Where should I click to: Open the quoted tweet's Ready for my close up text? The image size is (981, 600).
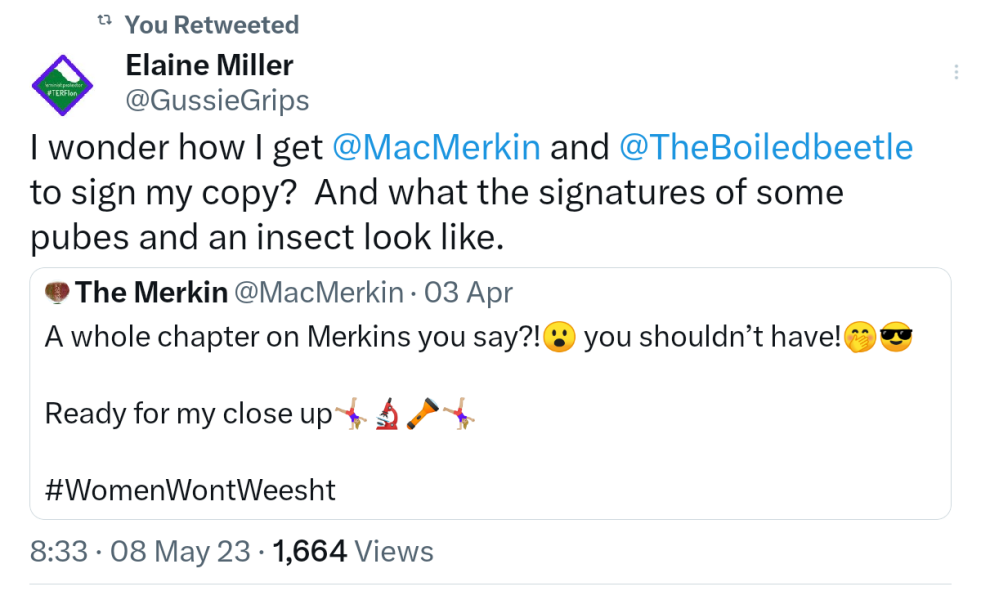click(188, 413)
